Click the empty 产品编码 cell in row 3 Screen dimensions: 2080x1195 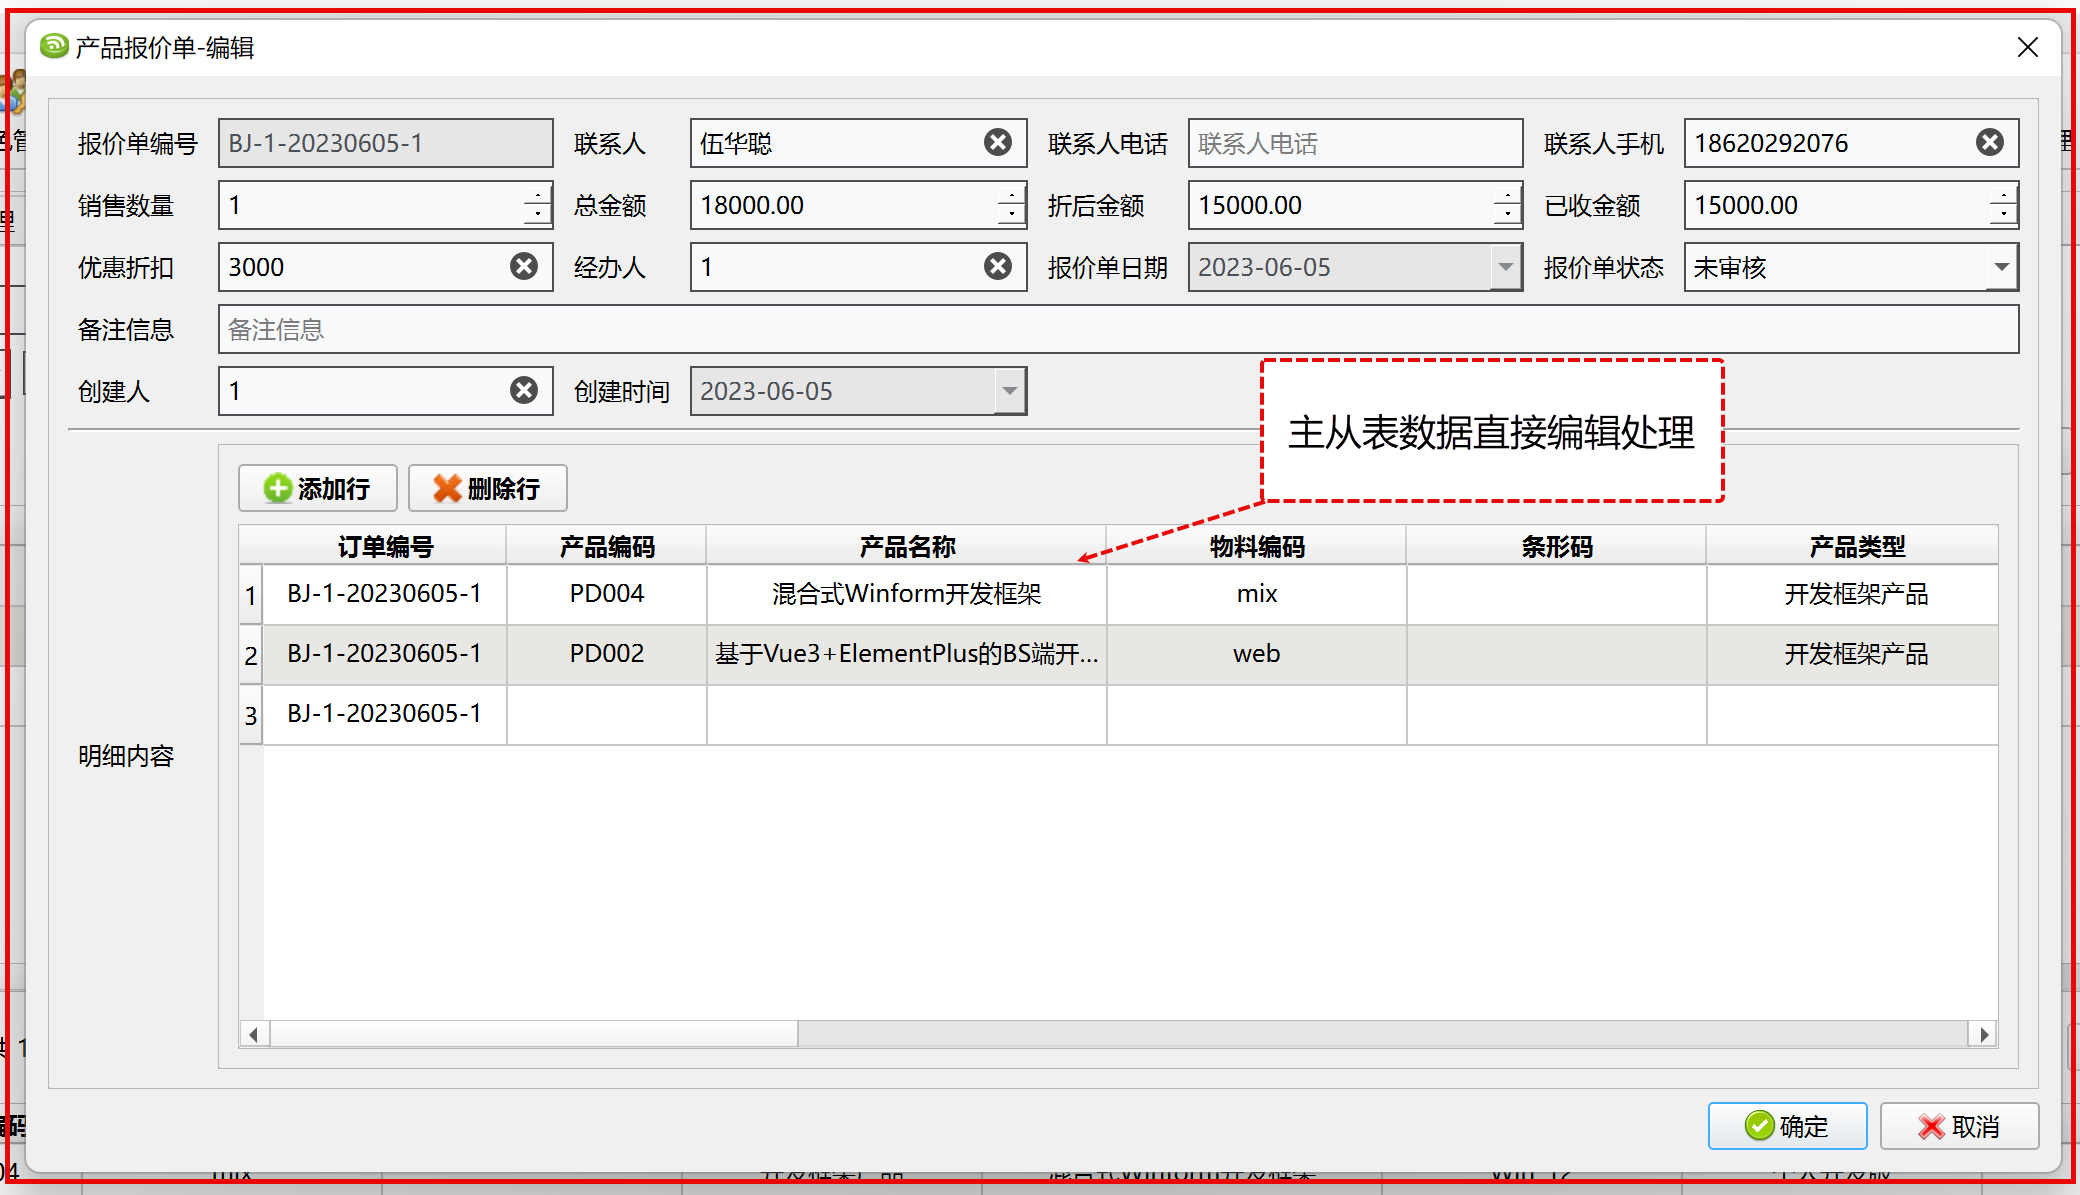tap(606, 714)
